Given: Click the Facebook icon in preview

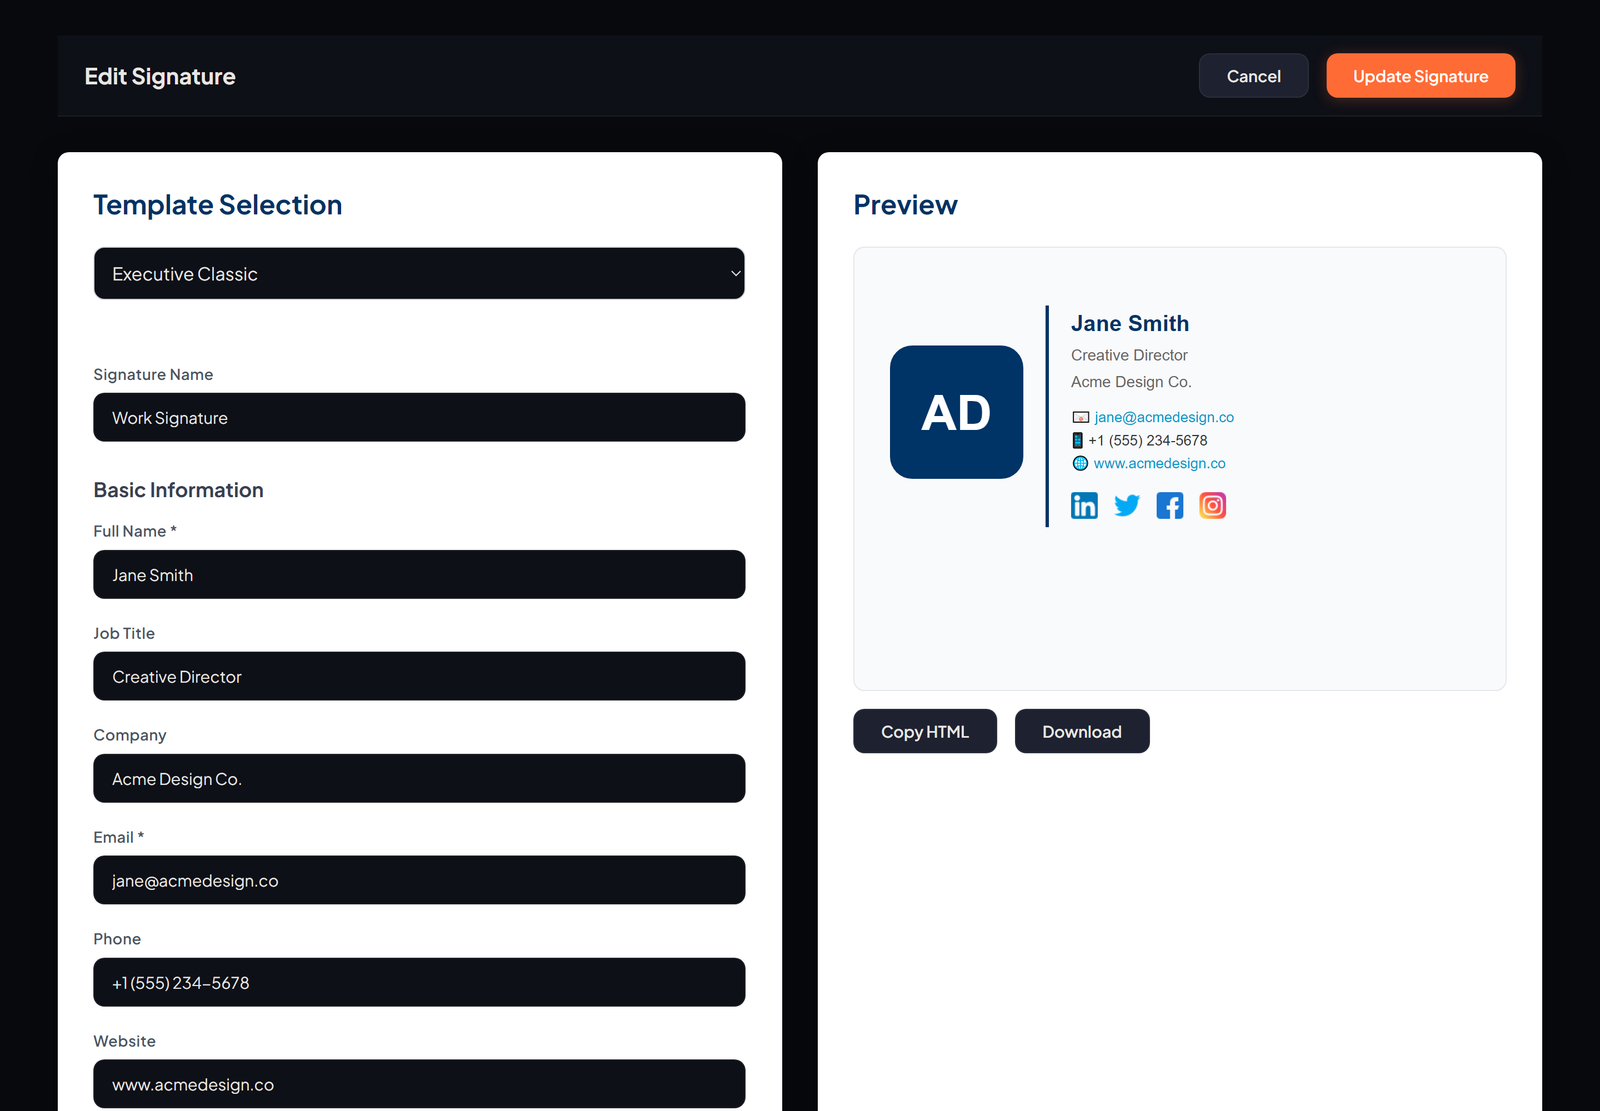Looking at the screenshot, I should (x=1170, y=505).
